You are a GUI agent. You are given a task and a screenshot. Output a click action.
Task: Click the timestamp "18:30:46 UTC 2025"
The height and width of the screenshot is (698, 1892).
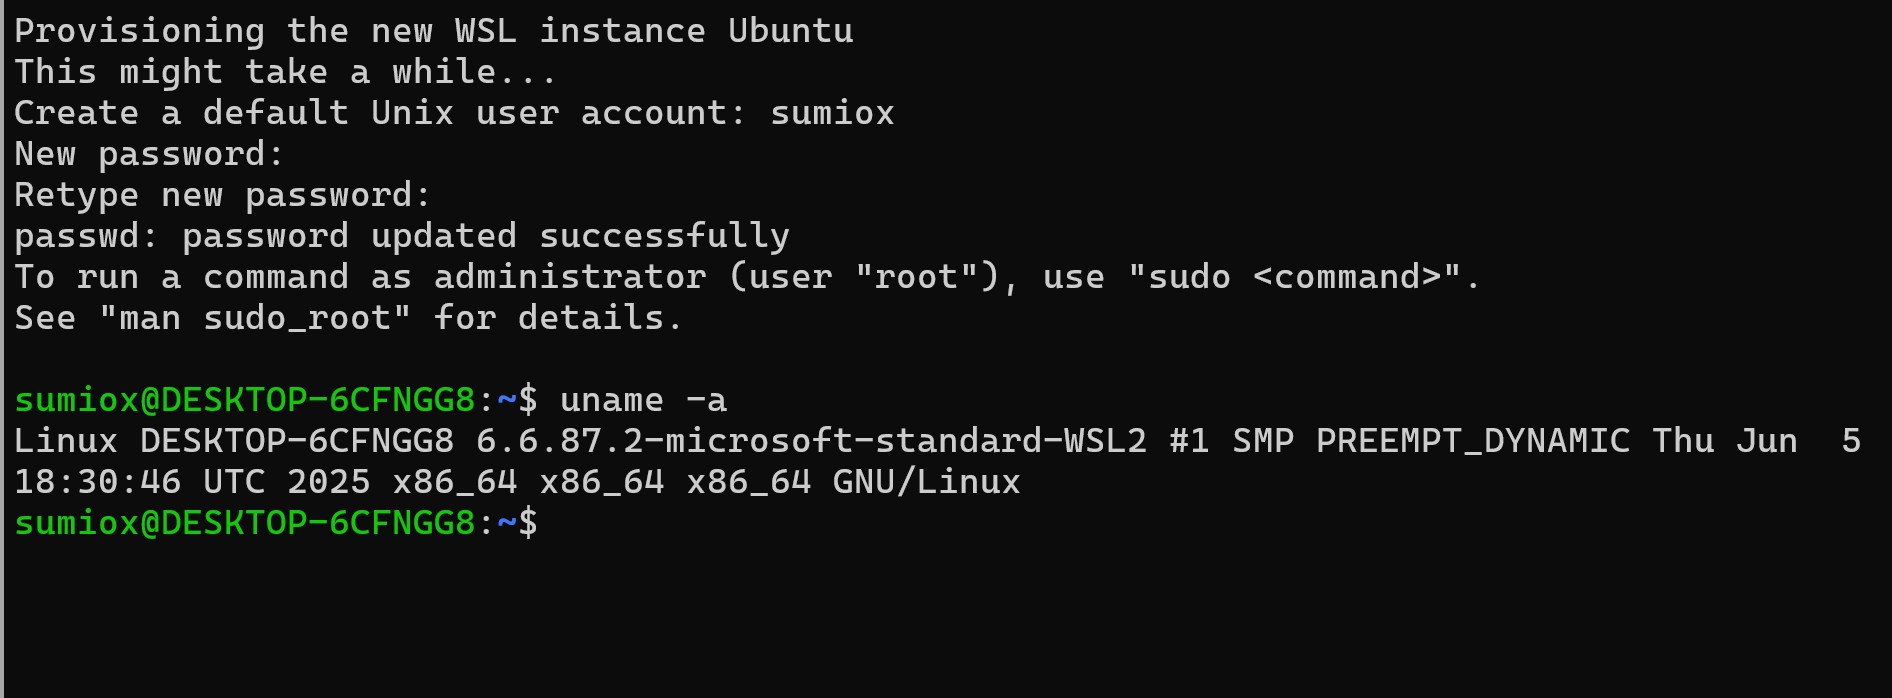[x=191, y=482]
